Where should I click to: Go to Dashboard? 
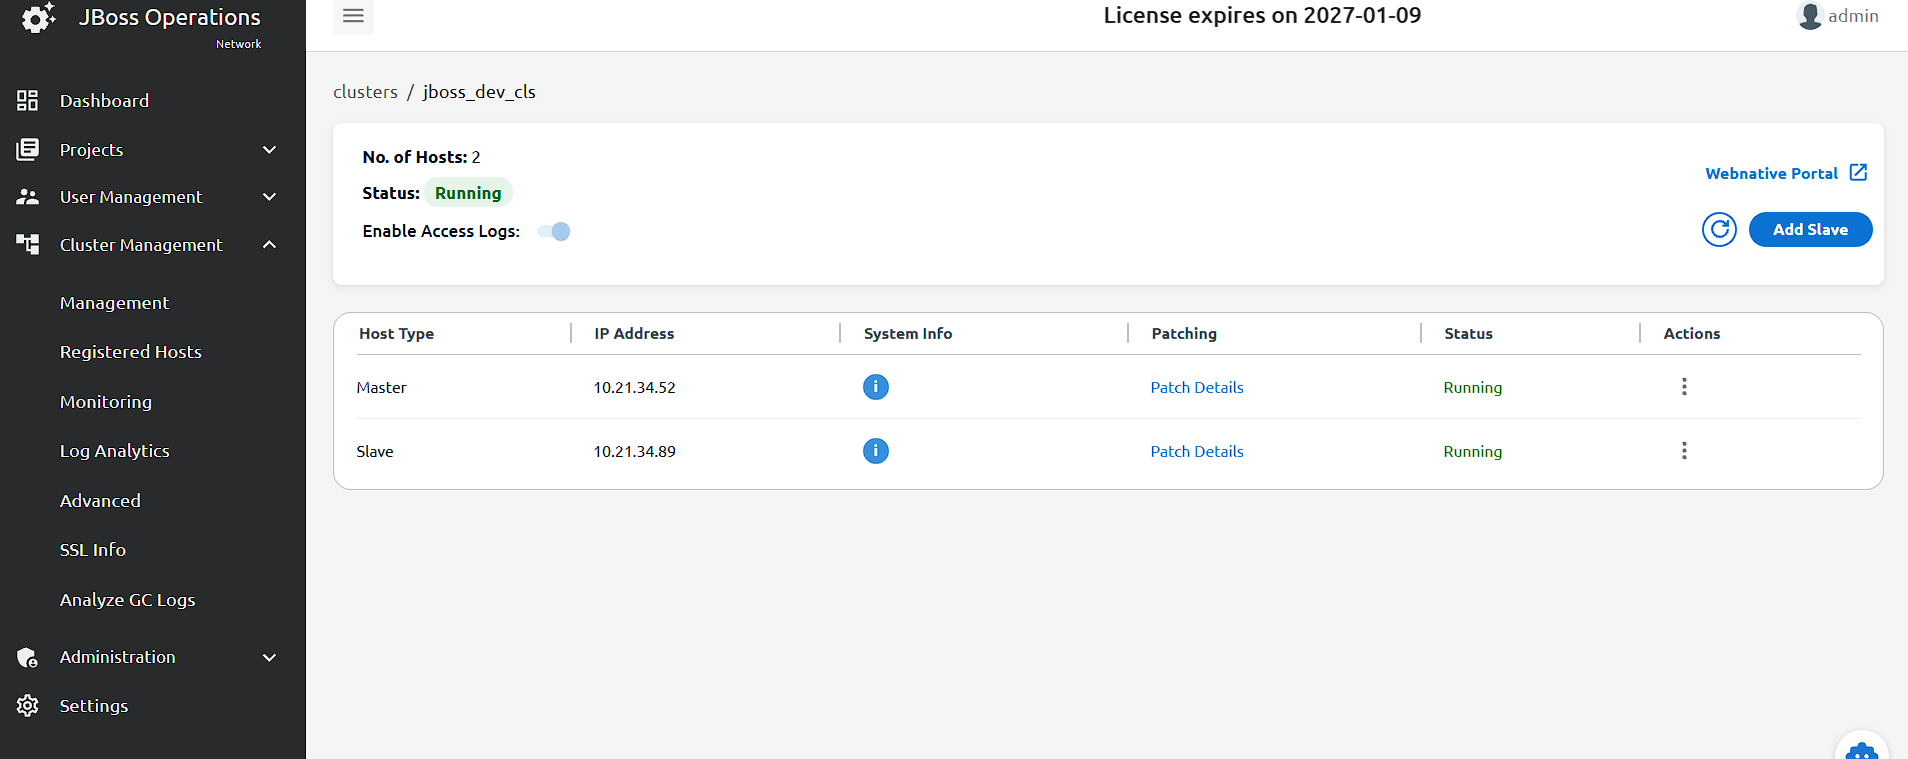click(104, 100)
